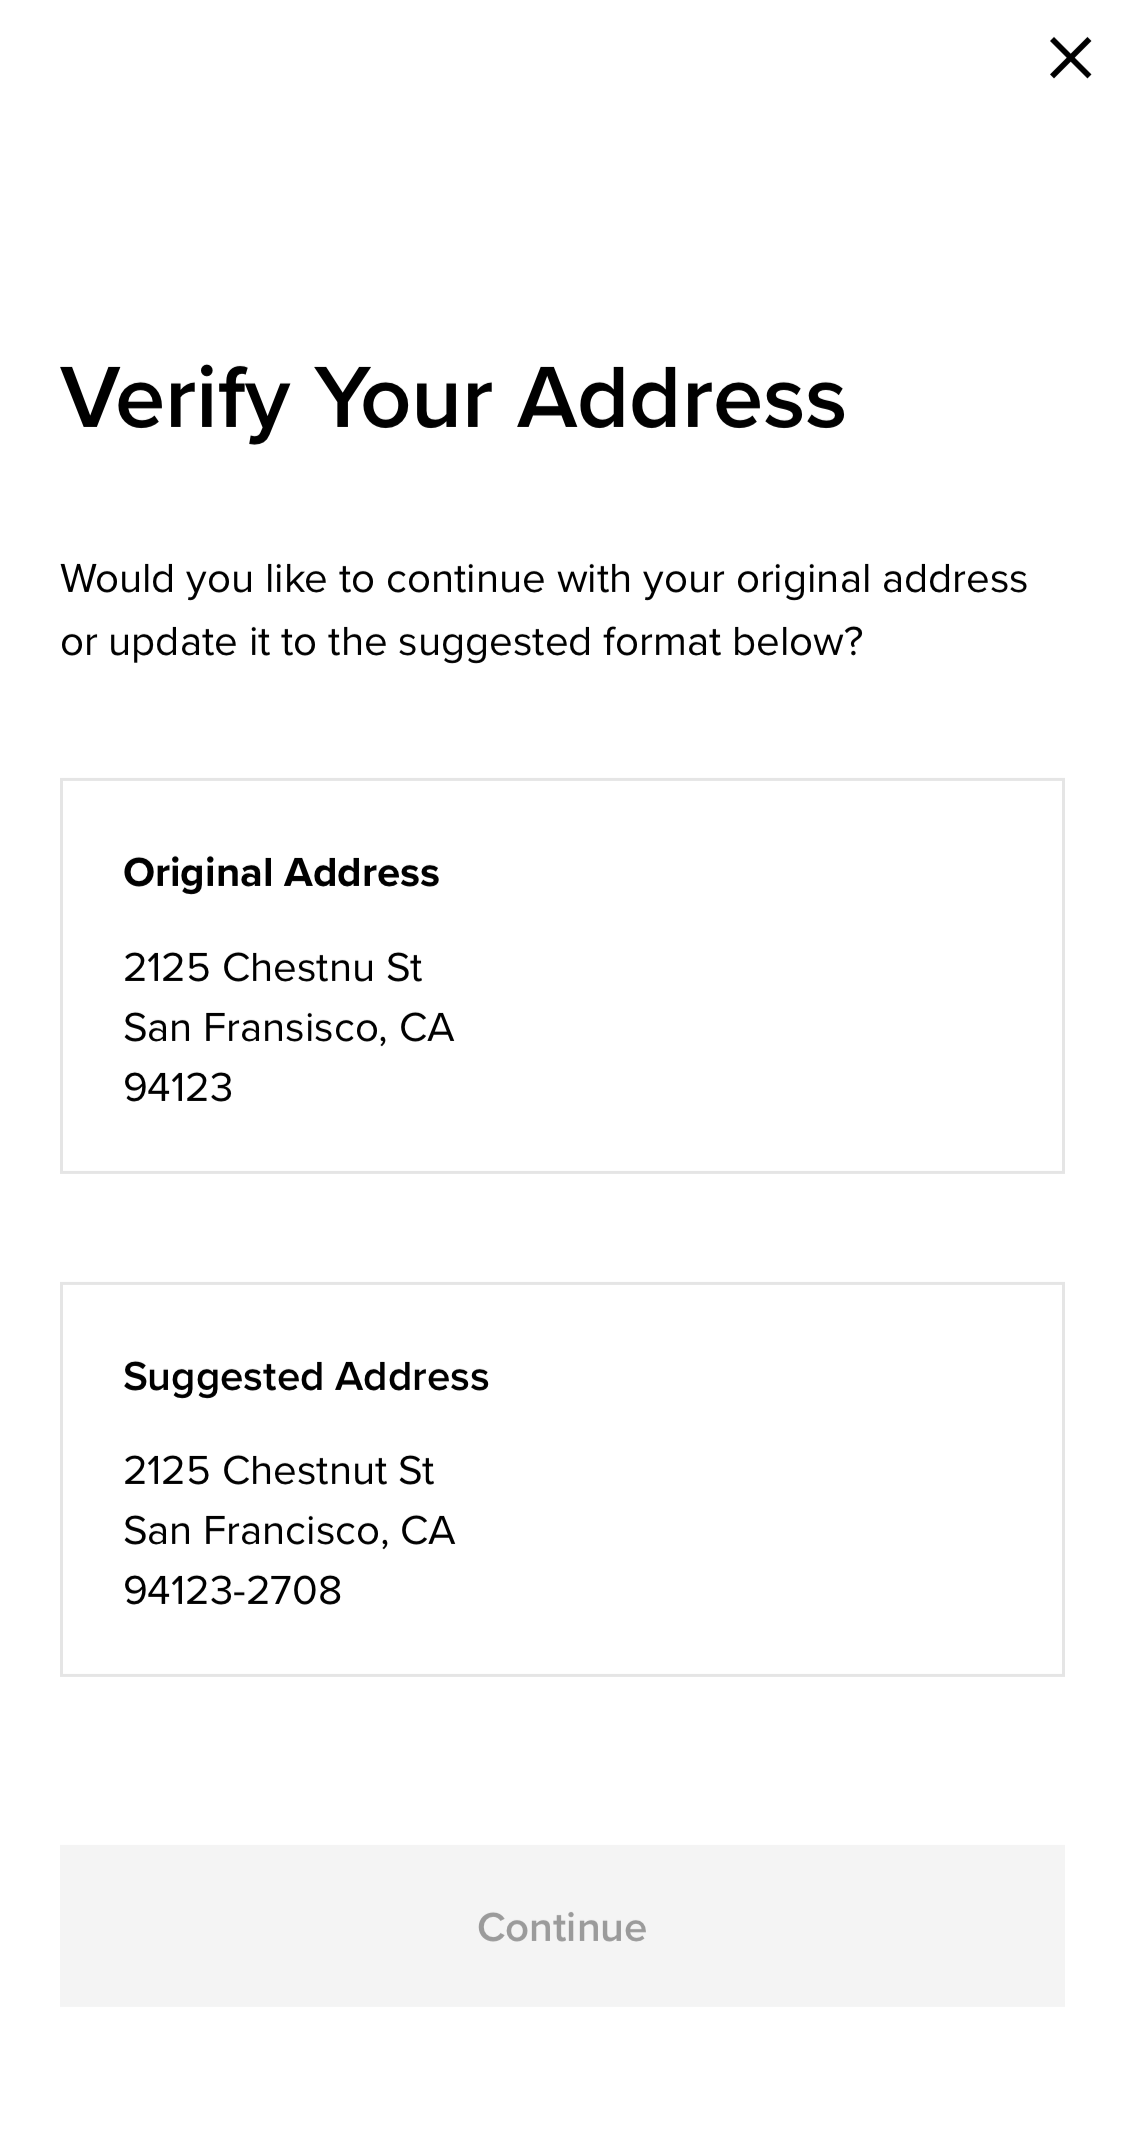Tap the original ZIP code "94123"

(178, 1088)
